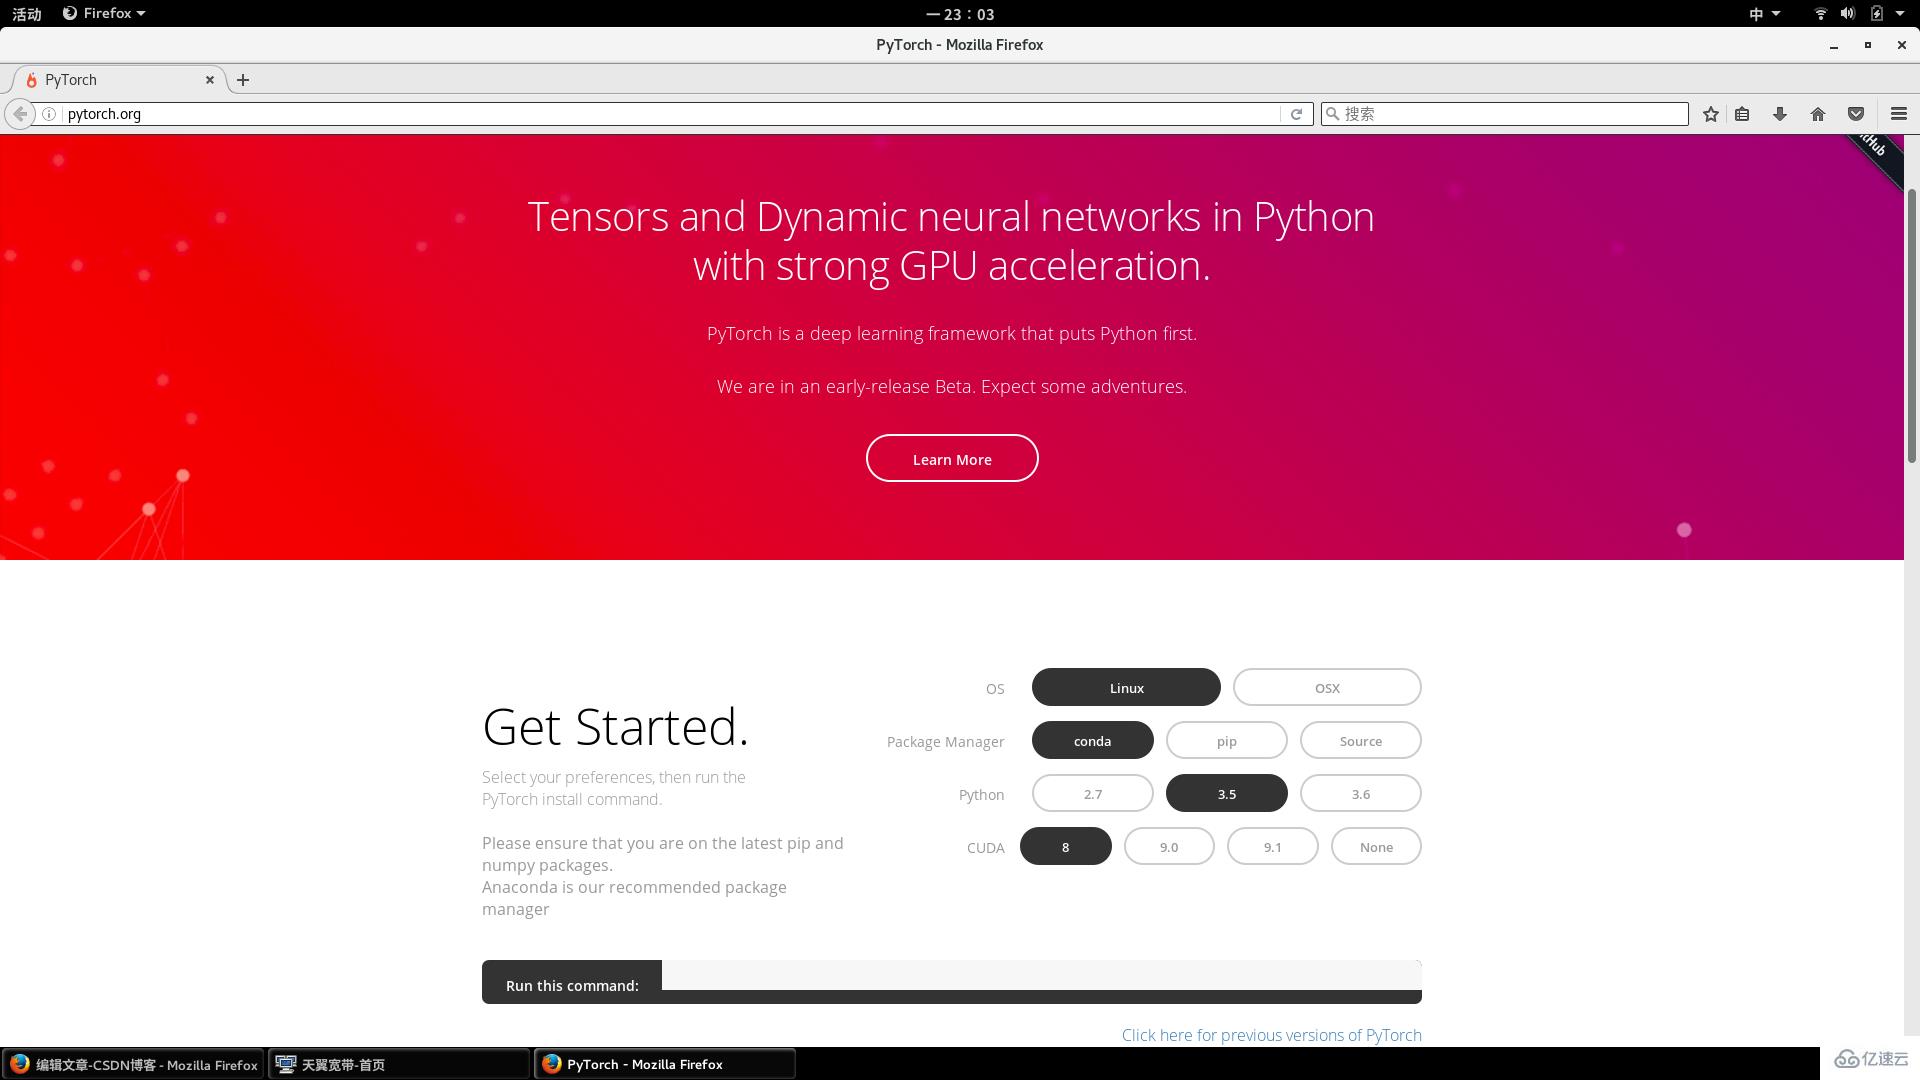Screen dimensions: 1920x1080
Task: Click the Firefox menu hamburger icon
Action: [1899, 113]
